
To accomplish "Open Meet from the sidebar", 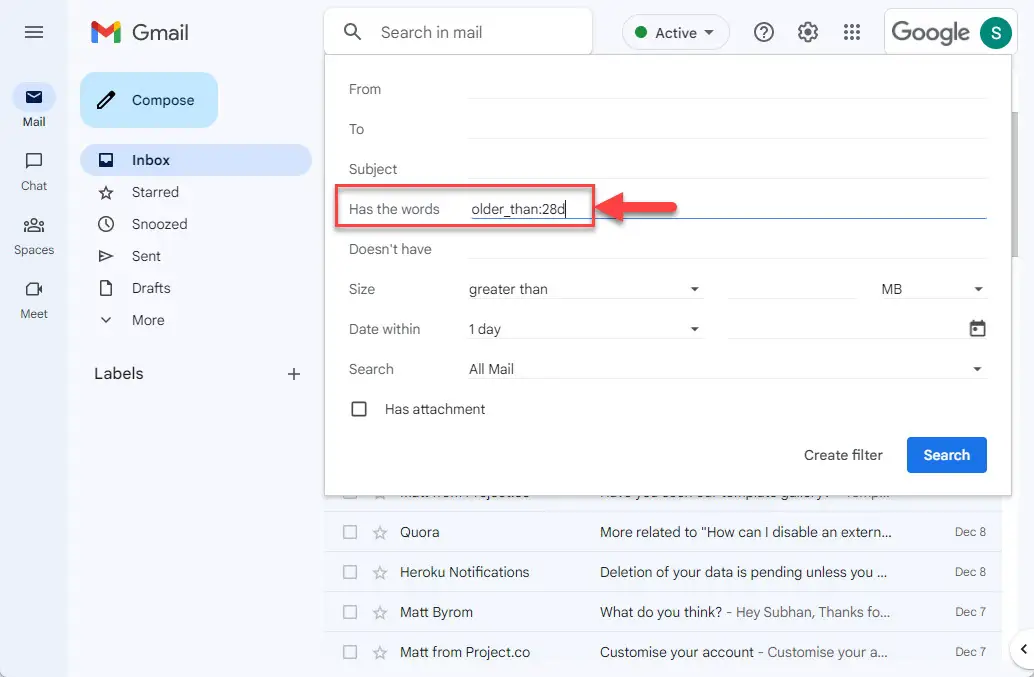I will point(34,298).
